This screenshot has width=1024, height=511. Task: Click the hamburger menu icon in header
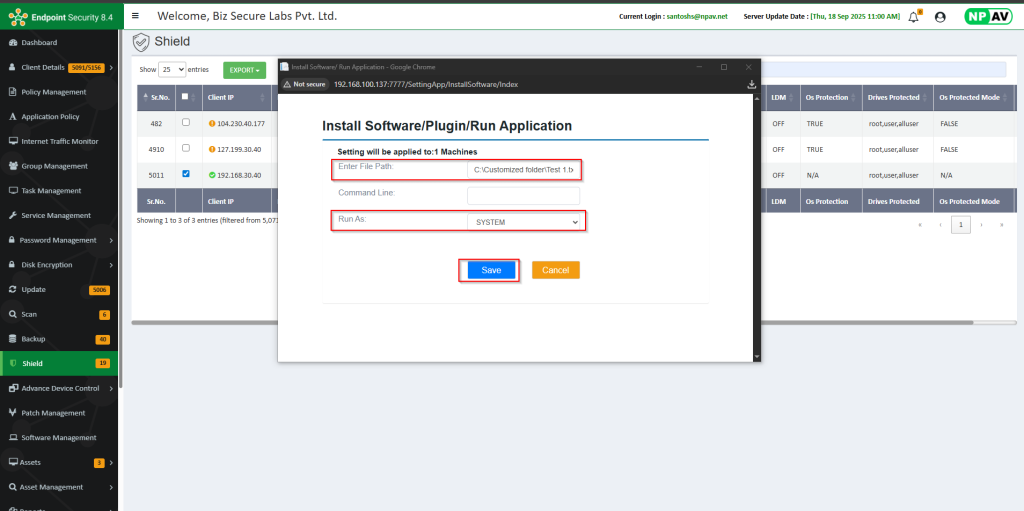(135, 16)
